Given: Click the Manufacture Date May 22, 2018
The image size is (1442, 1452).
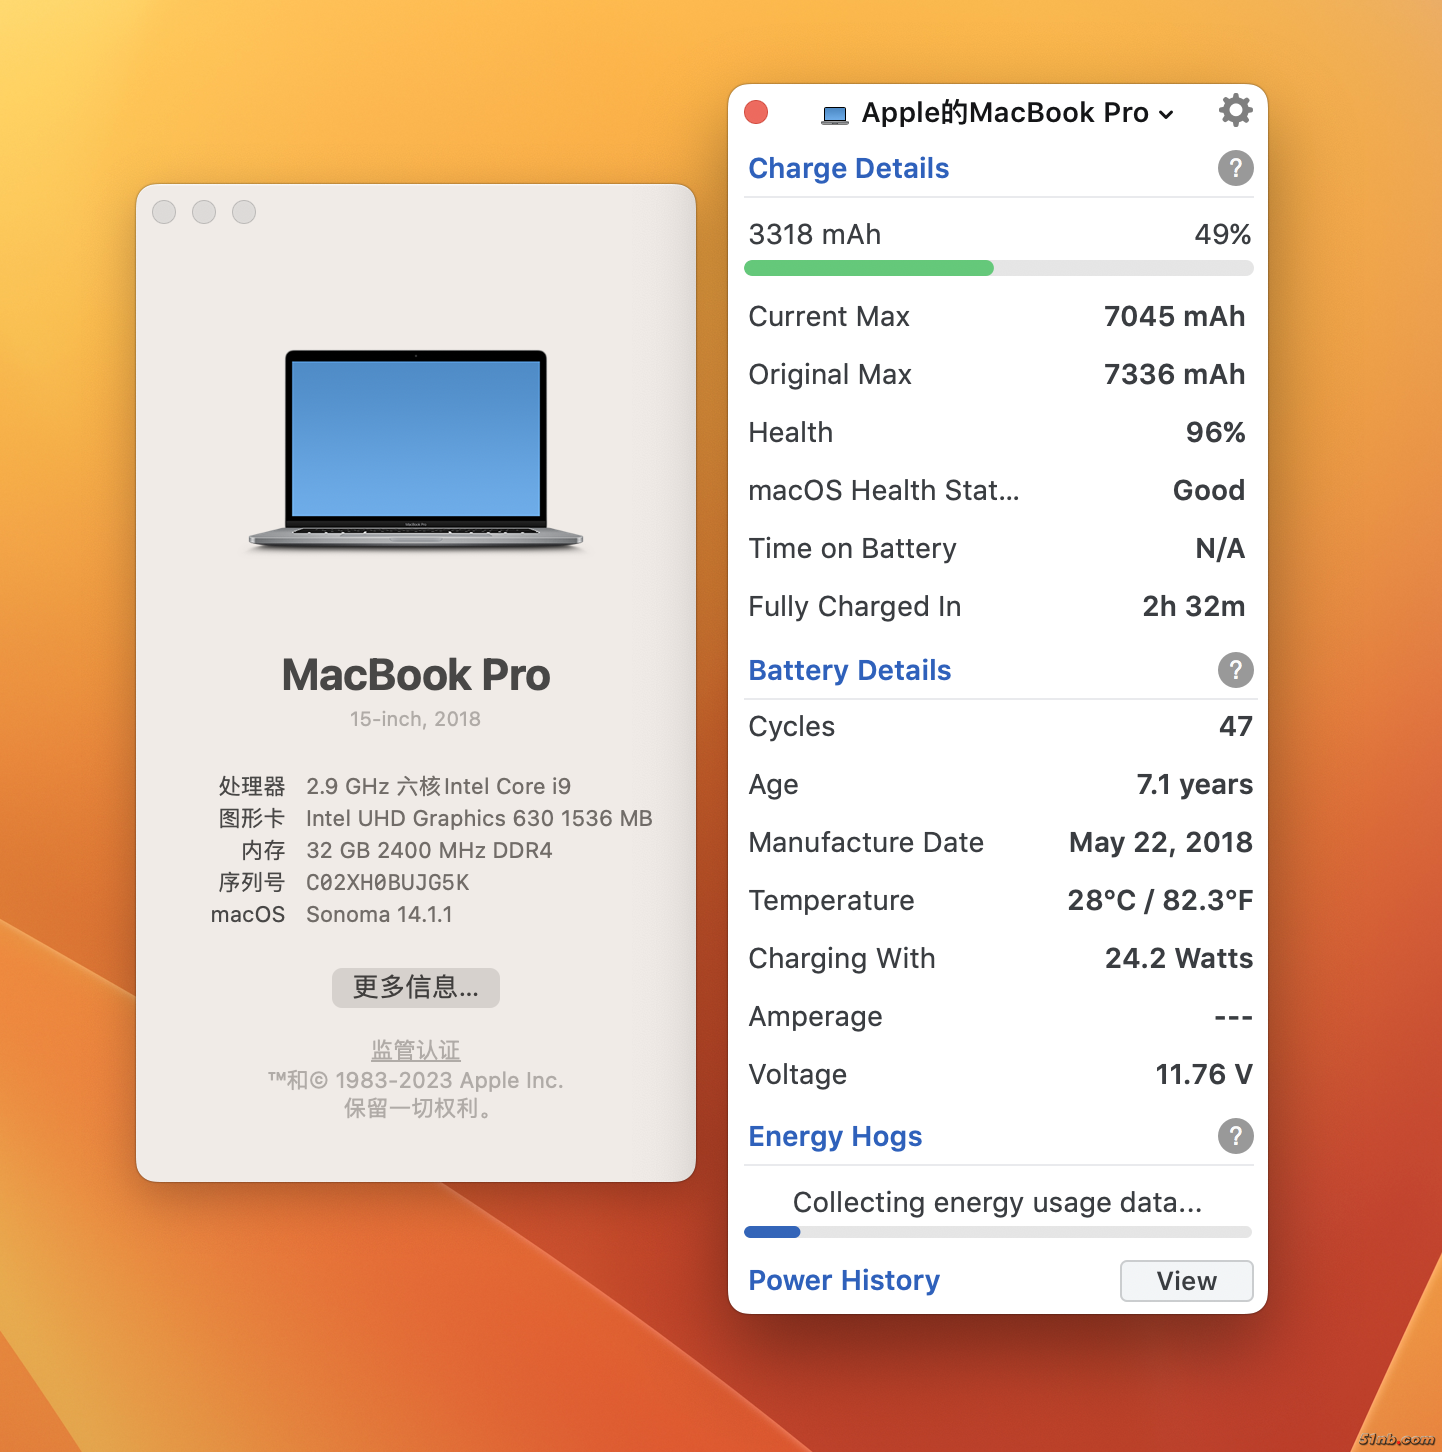Looking at the screenshot, I should [1161, 842].
